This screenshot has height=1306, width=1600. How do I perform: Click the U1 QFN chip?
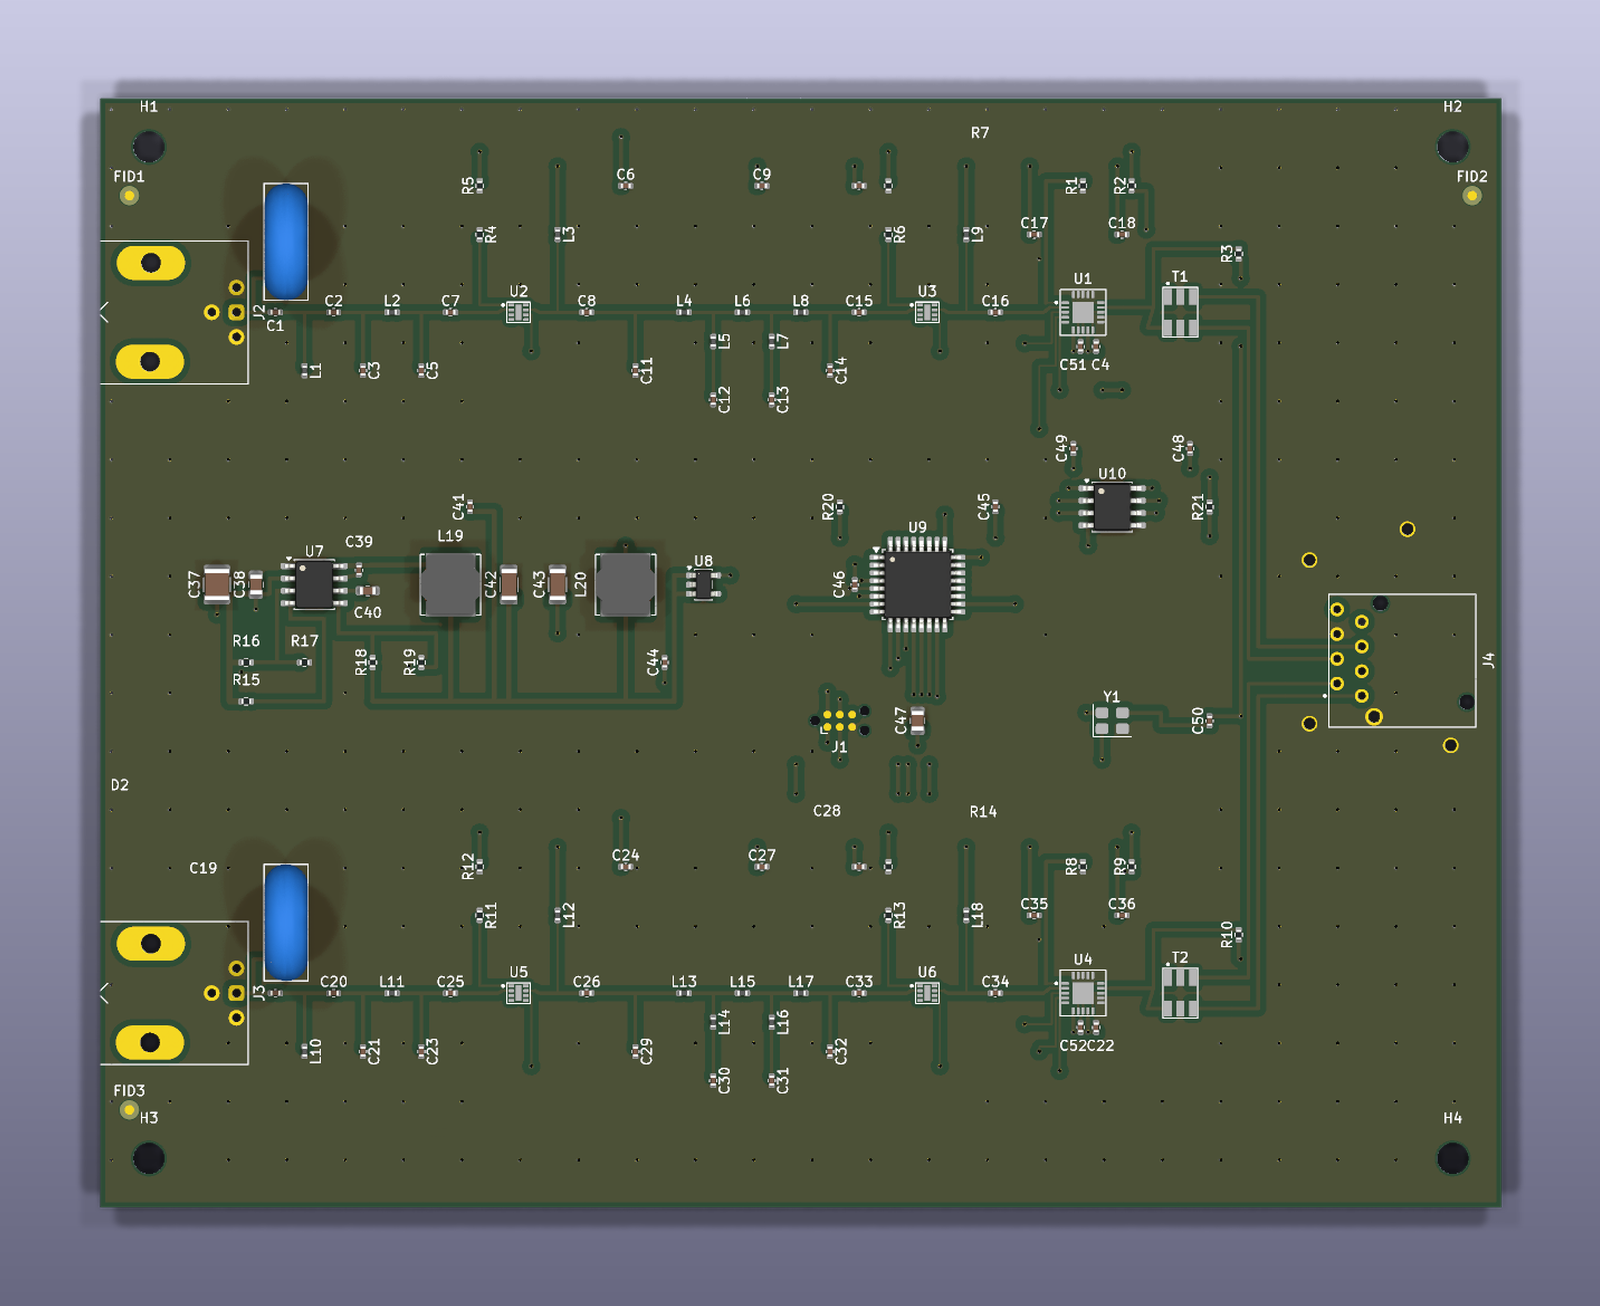point(1083,312)
